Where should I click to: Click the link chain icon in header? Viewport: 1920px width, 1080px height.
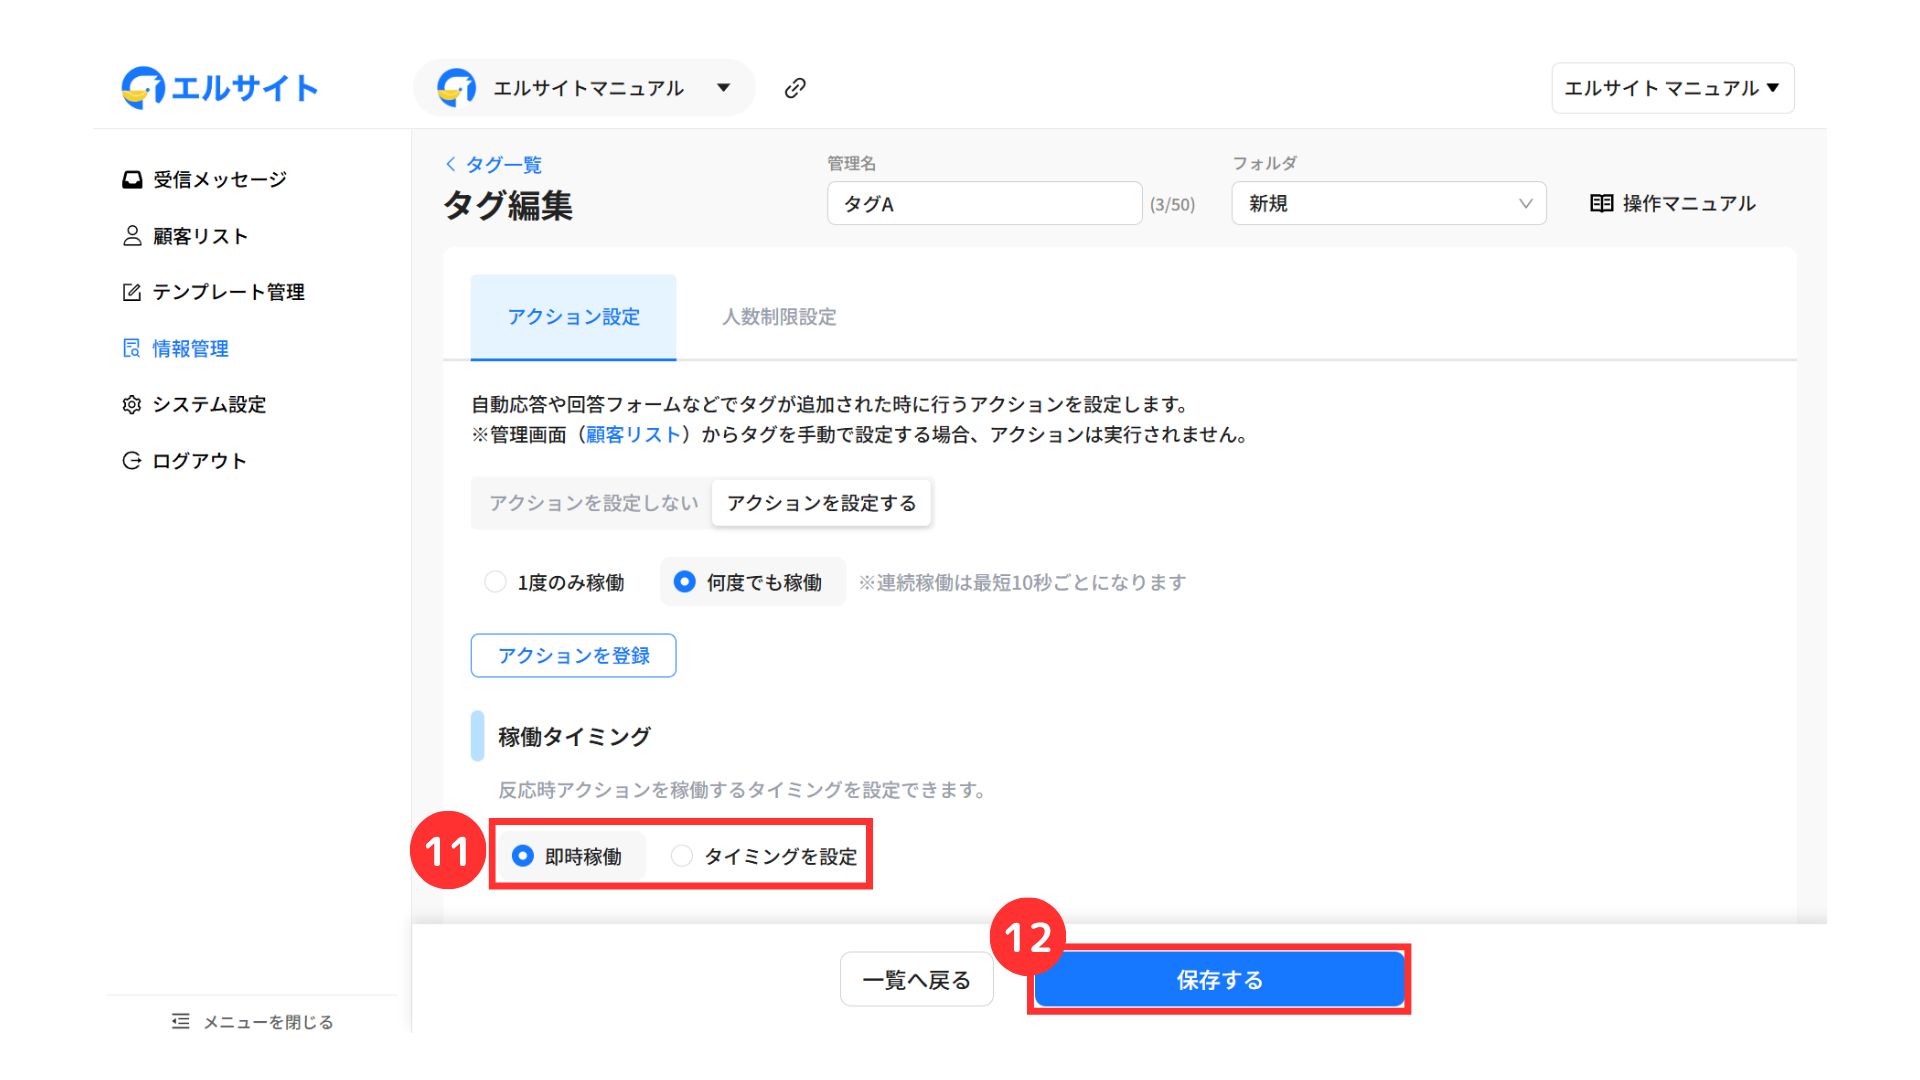pos(795,88)
